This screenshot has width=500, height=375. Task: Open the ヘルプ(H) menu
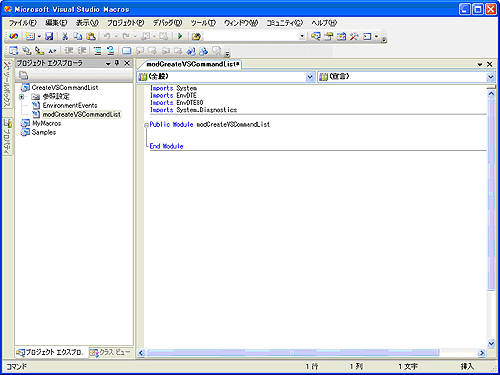(x=324, y=23)
